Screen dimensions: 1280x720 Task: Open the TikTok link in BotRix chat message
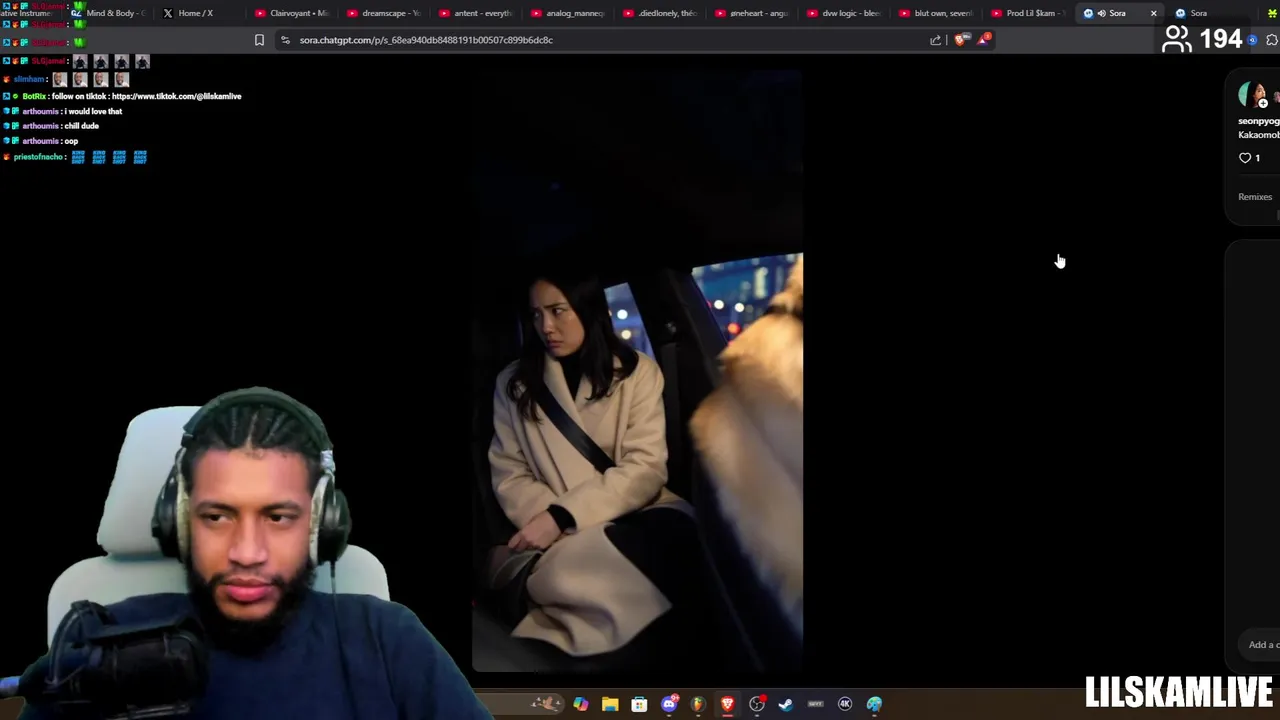coord(177,96)
